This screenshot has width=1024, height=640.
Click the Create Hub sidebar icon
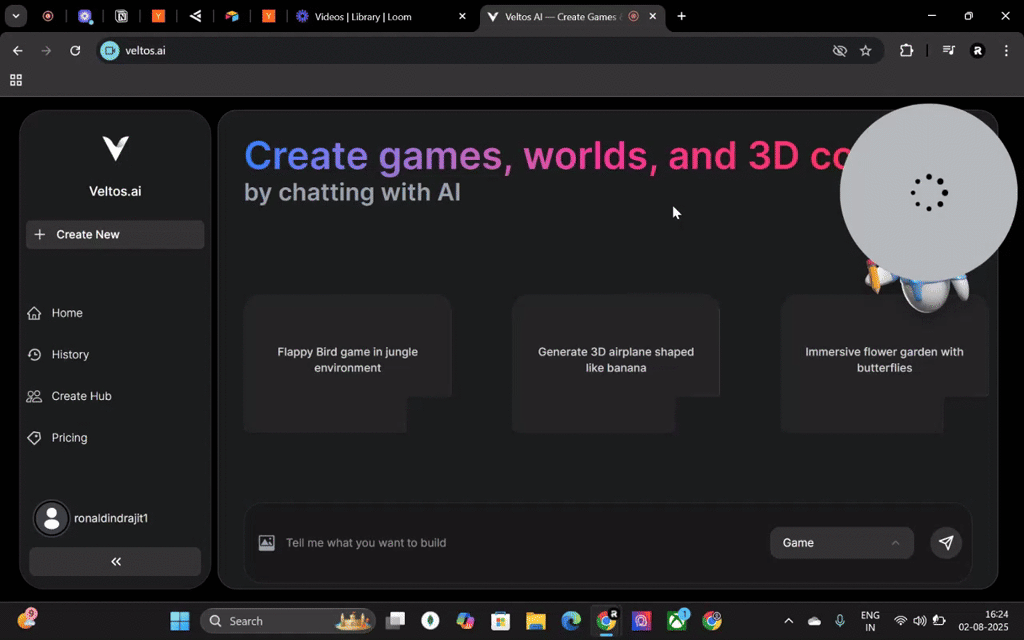click(x=33, y=396)
